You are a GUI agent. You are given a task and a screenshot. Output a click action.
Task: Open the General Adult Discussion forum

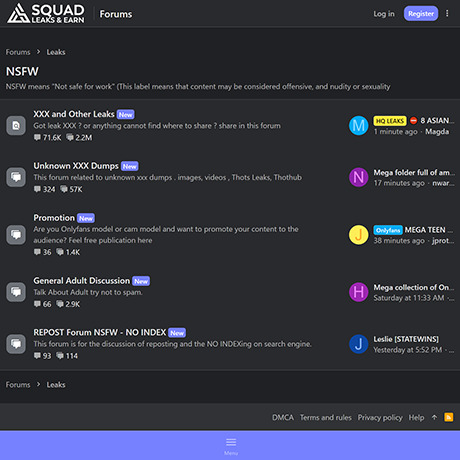(82, 281)
